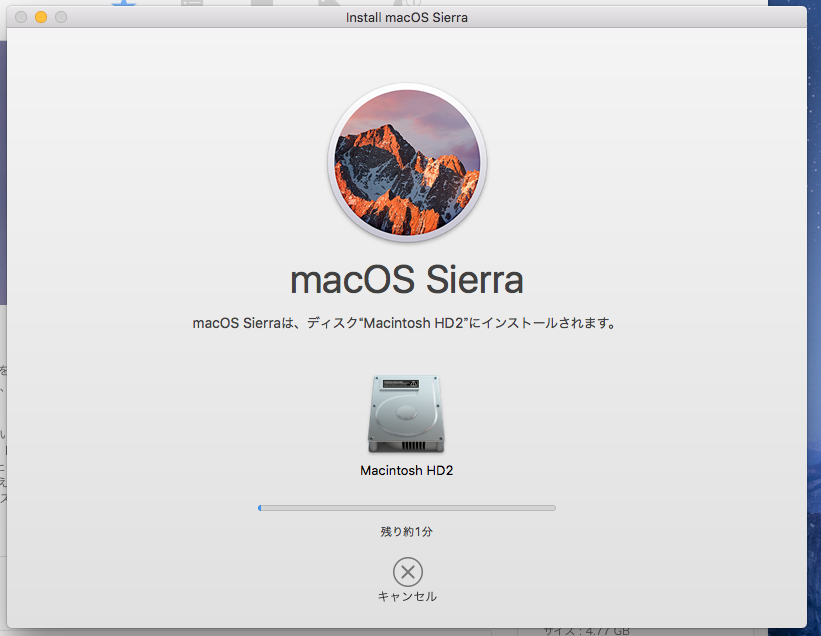Select the Macintosh HD2 drive icon
This screenshot has height=636, width=821.
(406, 414)
